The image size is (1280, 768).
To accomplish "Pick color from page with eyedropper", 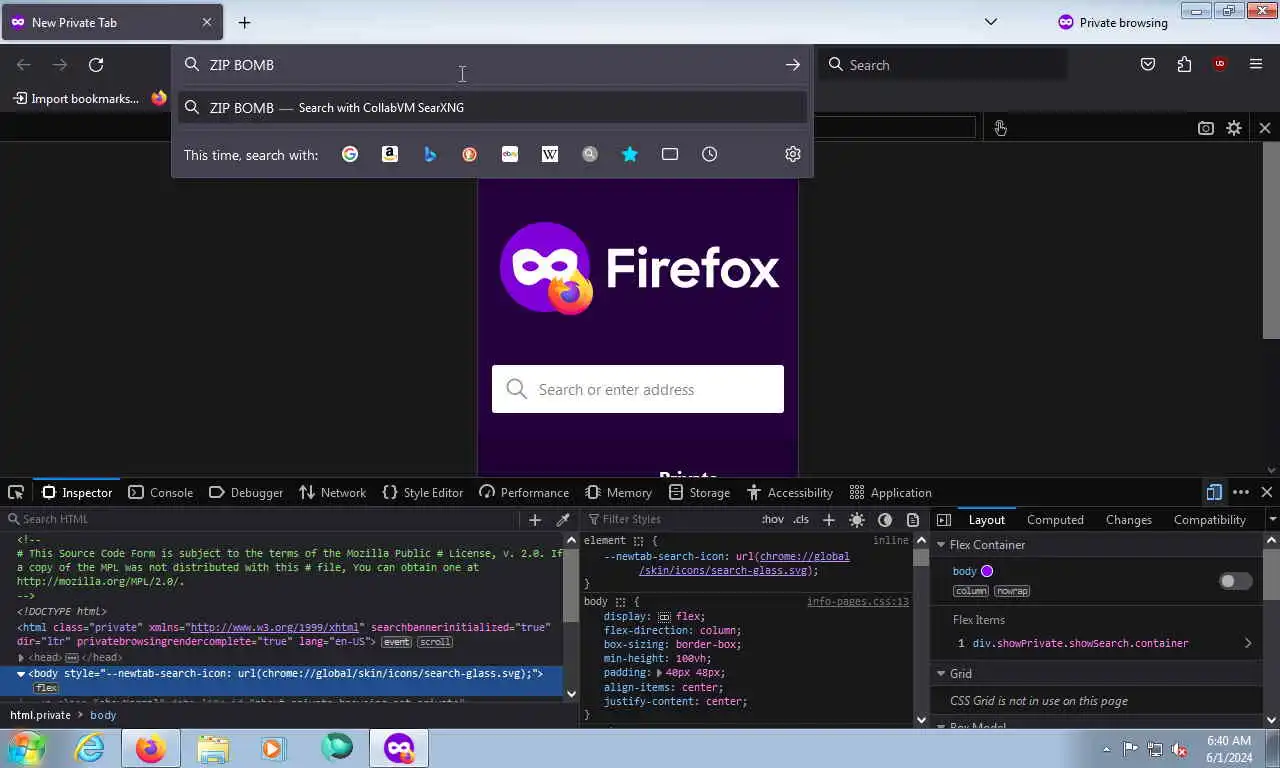I will [x=563, y=520].
